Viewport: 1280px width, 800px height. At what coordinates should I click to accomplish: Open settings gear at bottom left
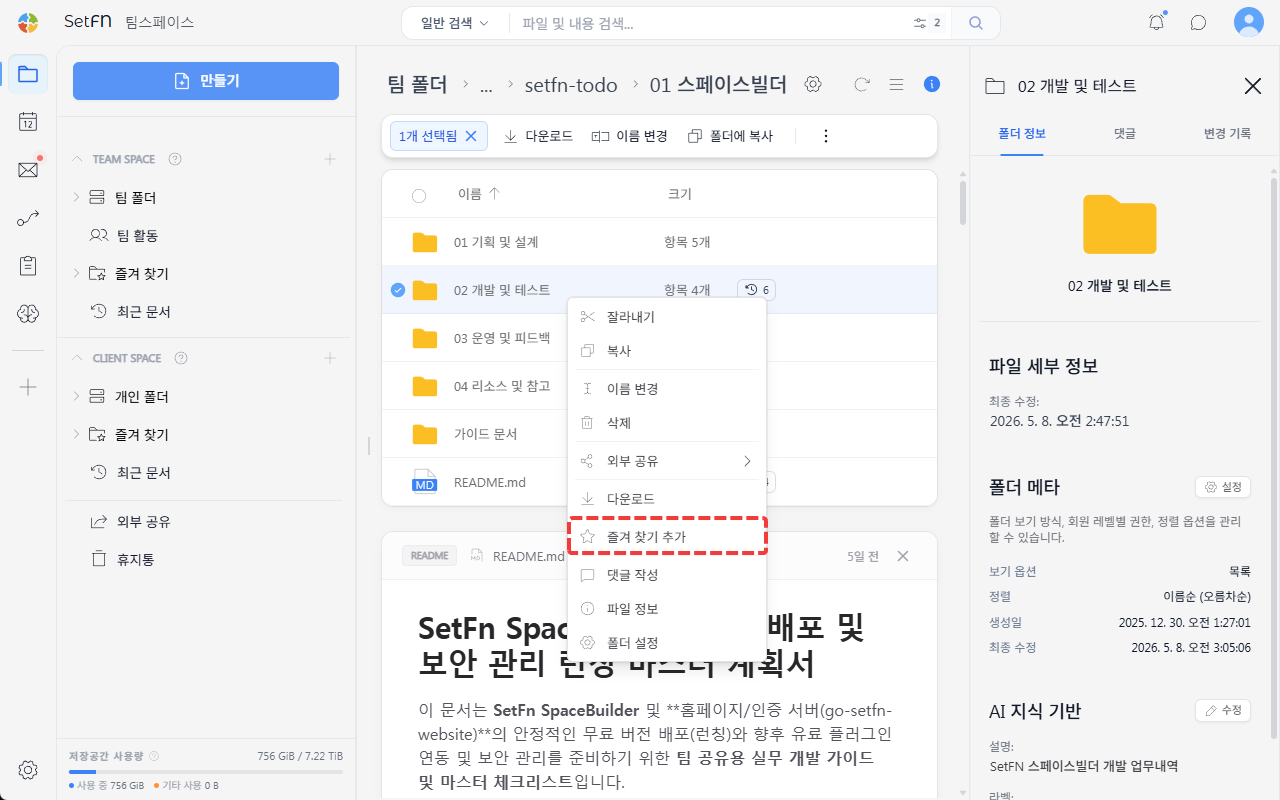28,770
